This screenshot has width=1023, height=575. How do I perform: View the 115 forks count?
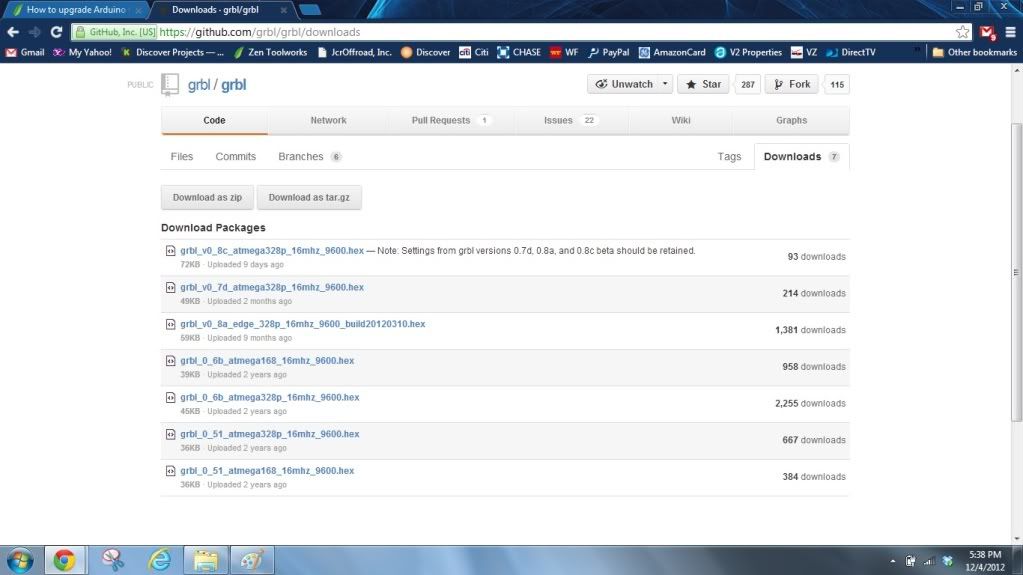837,84
